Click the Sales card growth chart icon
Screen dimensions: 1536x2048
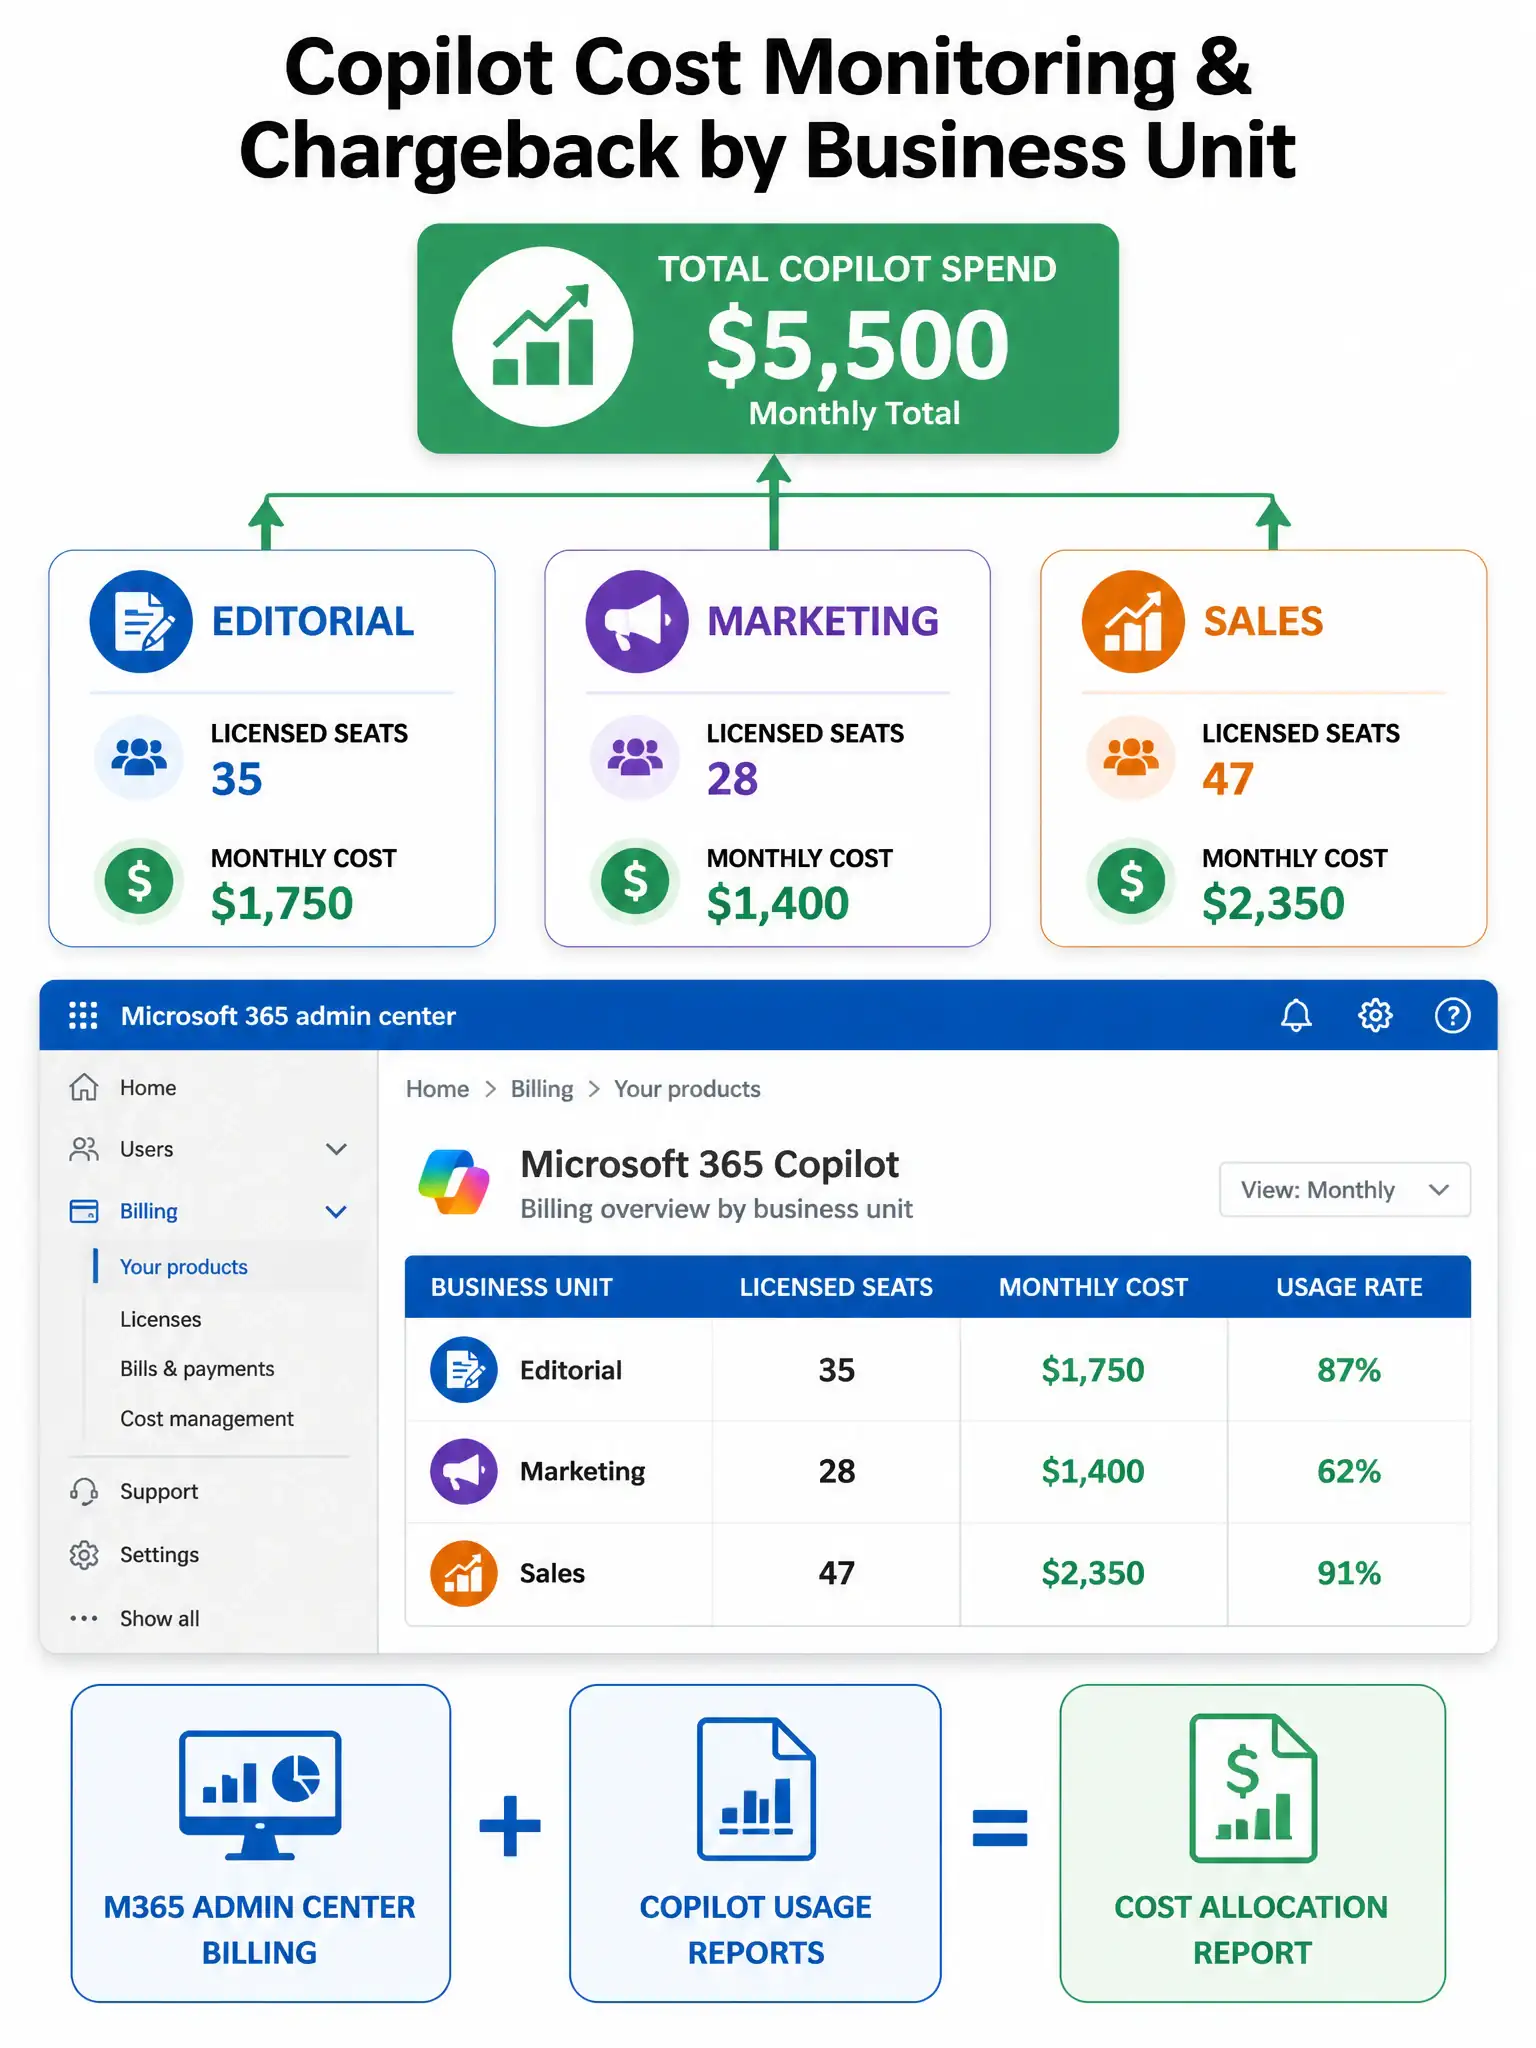(x=1133, y=621)
